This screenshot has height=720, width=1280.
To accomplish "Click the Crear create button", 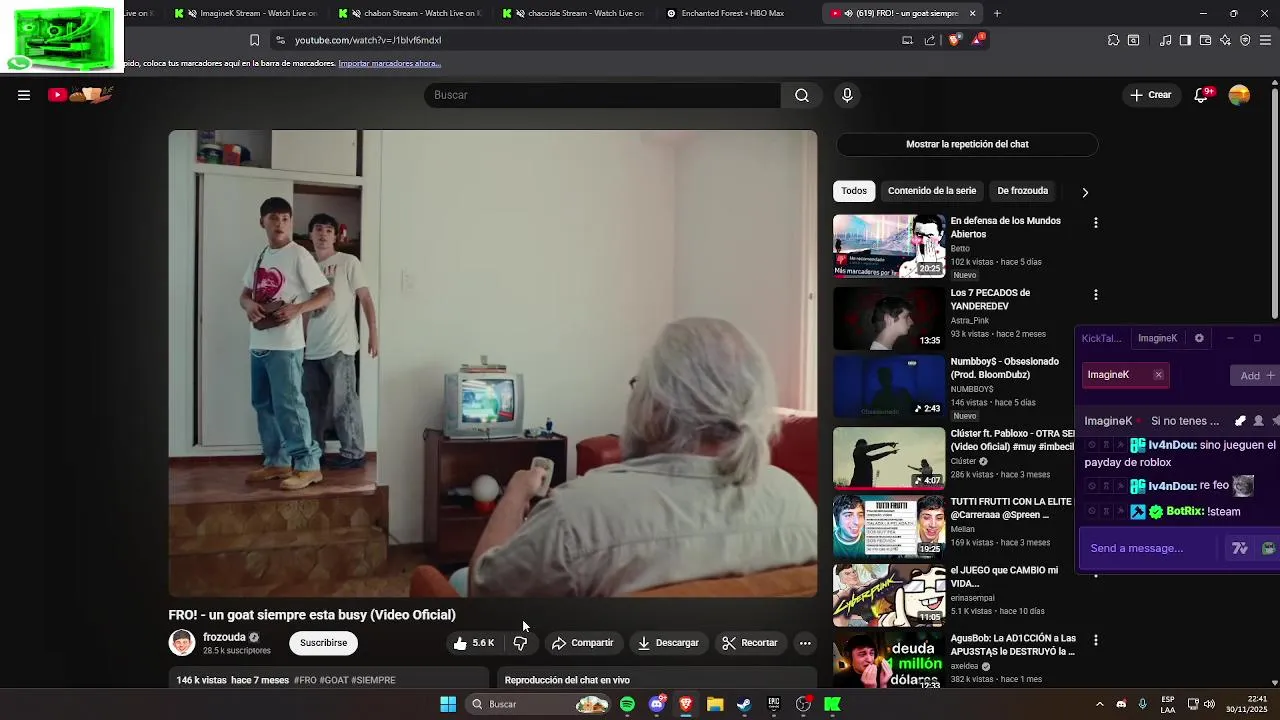I will pos(1150,95).
